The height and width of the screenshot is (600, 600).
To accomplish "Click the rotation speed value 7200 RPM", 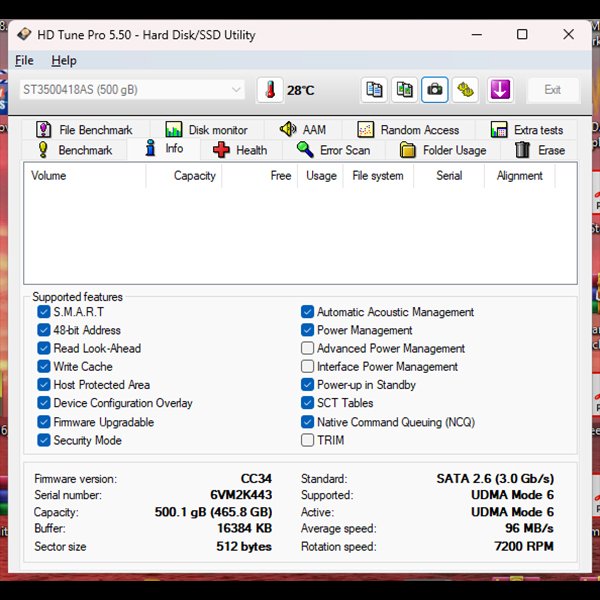I will pyautogui.click(x=524, y=546).
